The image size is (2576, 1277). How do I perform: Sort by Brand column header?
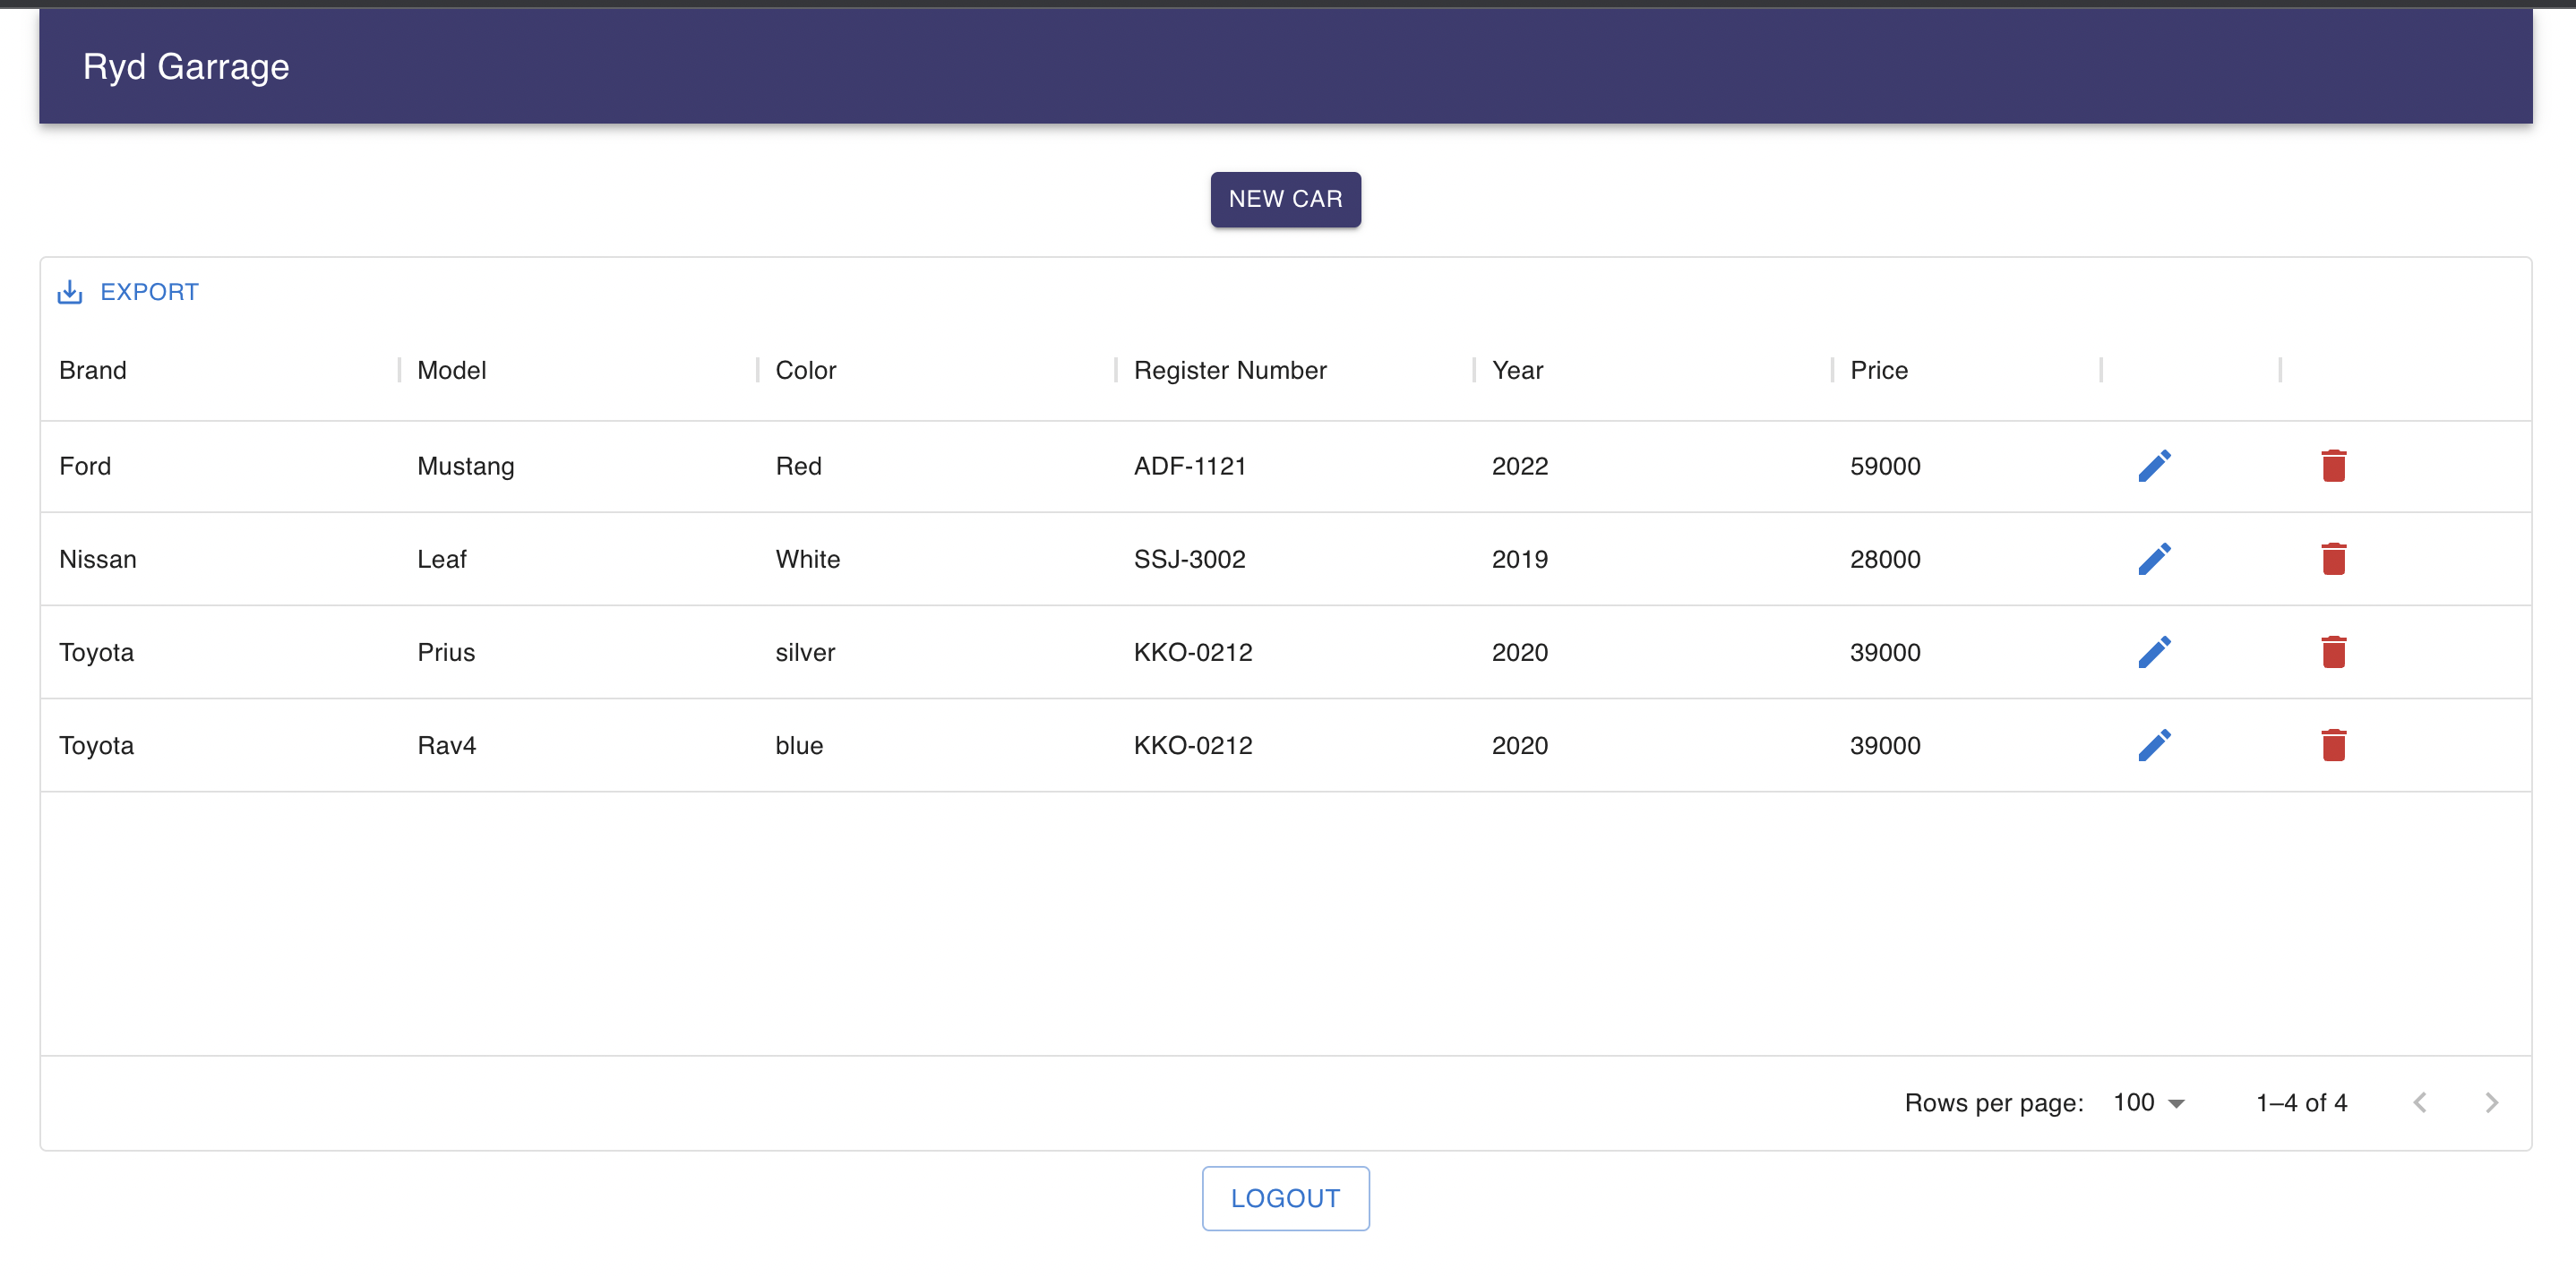coord(93,370)
